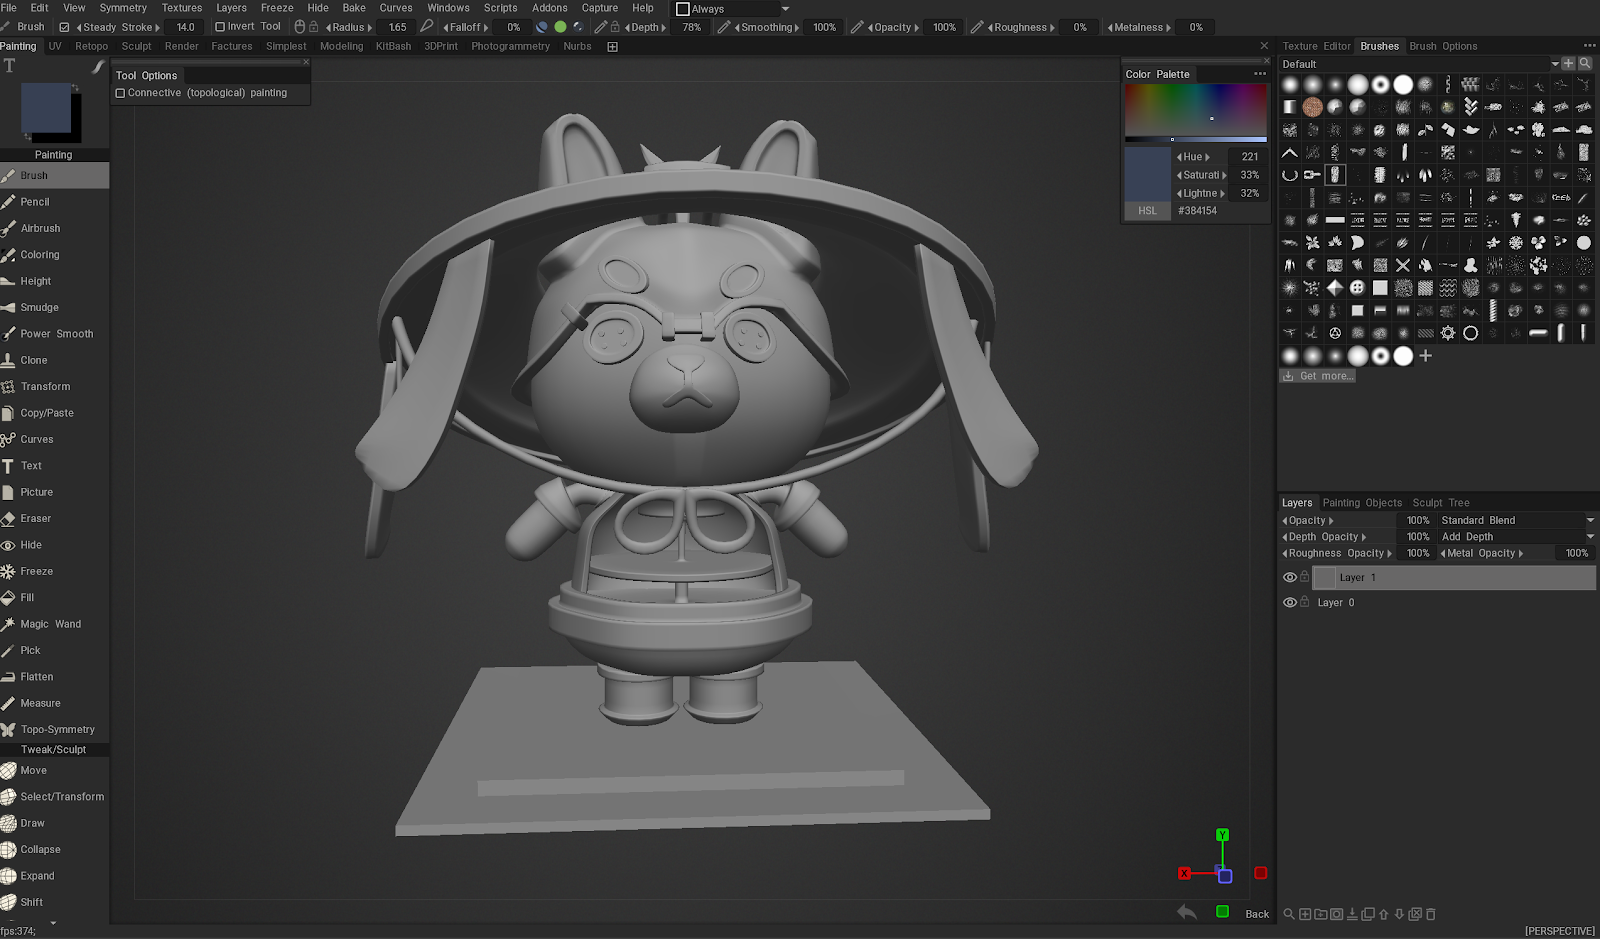Open the Color Palette options menu

(x=1260, y=74)
